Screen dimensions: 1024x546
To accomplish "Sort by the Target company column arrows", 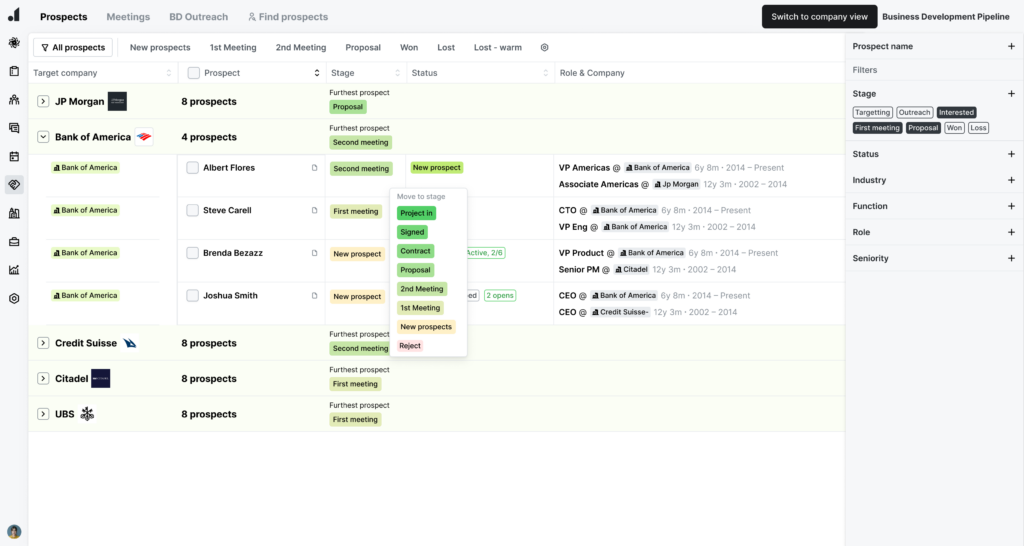I will pyautogui.click(x=168, y=73).
